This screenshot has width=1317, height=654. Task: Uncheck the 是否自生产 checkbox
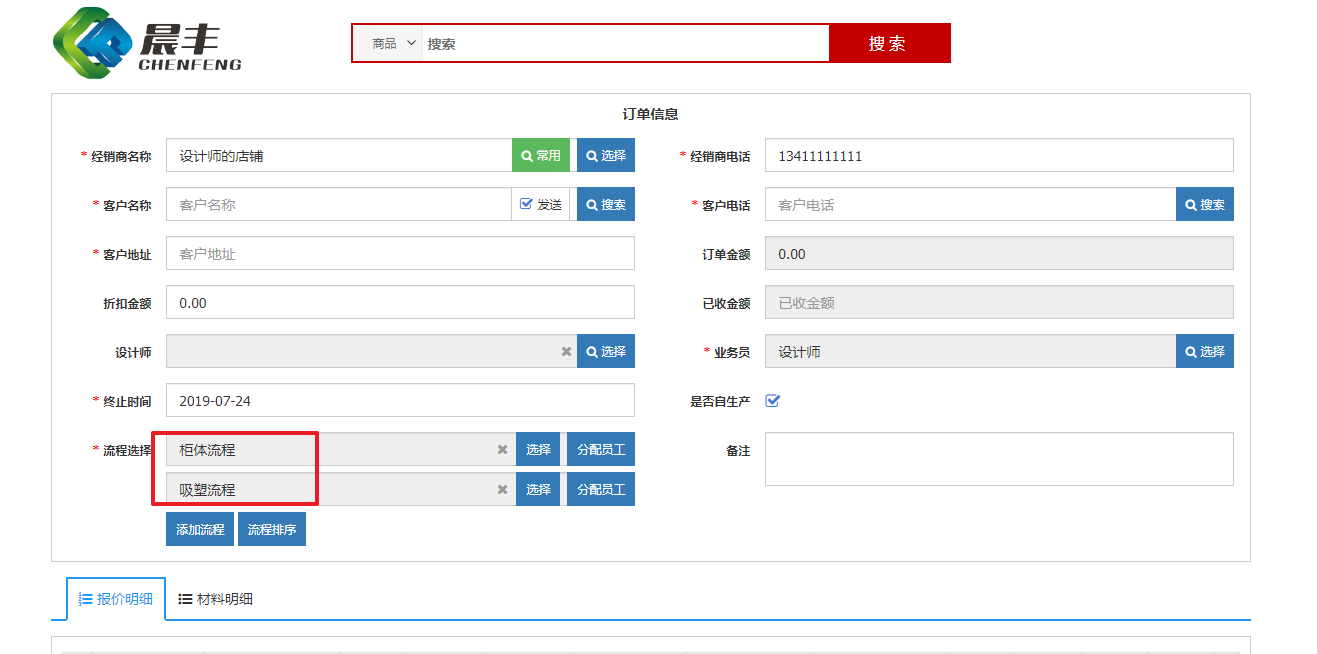click(772, 401)
